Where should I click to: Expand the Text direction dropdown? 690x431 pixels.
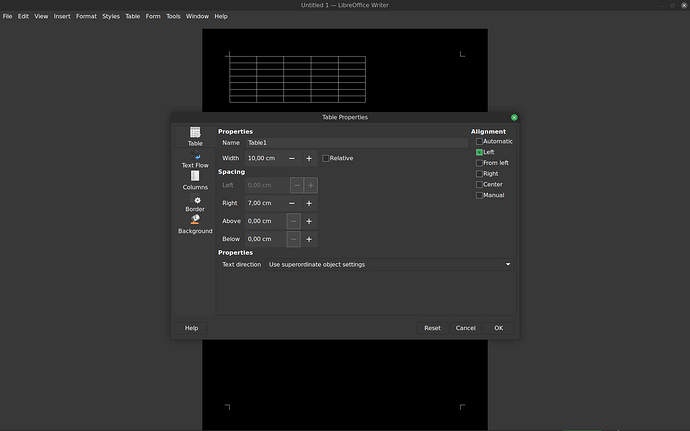389,265
